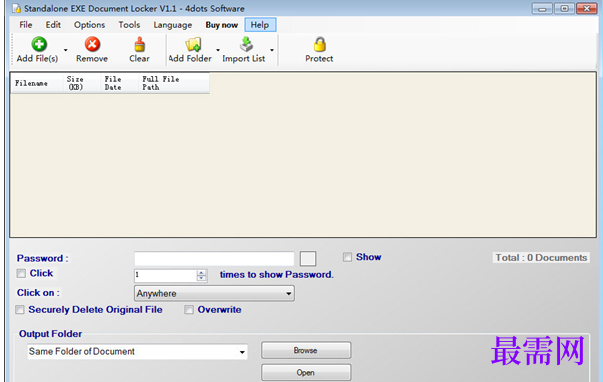
Task: Maximize the Document Locker window
Action: click(564, 8)
